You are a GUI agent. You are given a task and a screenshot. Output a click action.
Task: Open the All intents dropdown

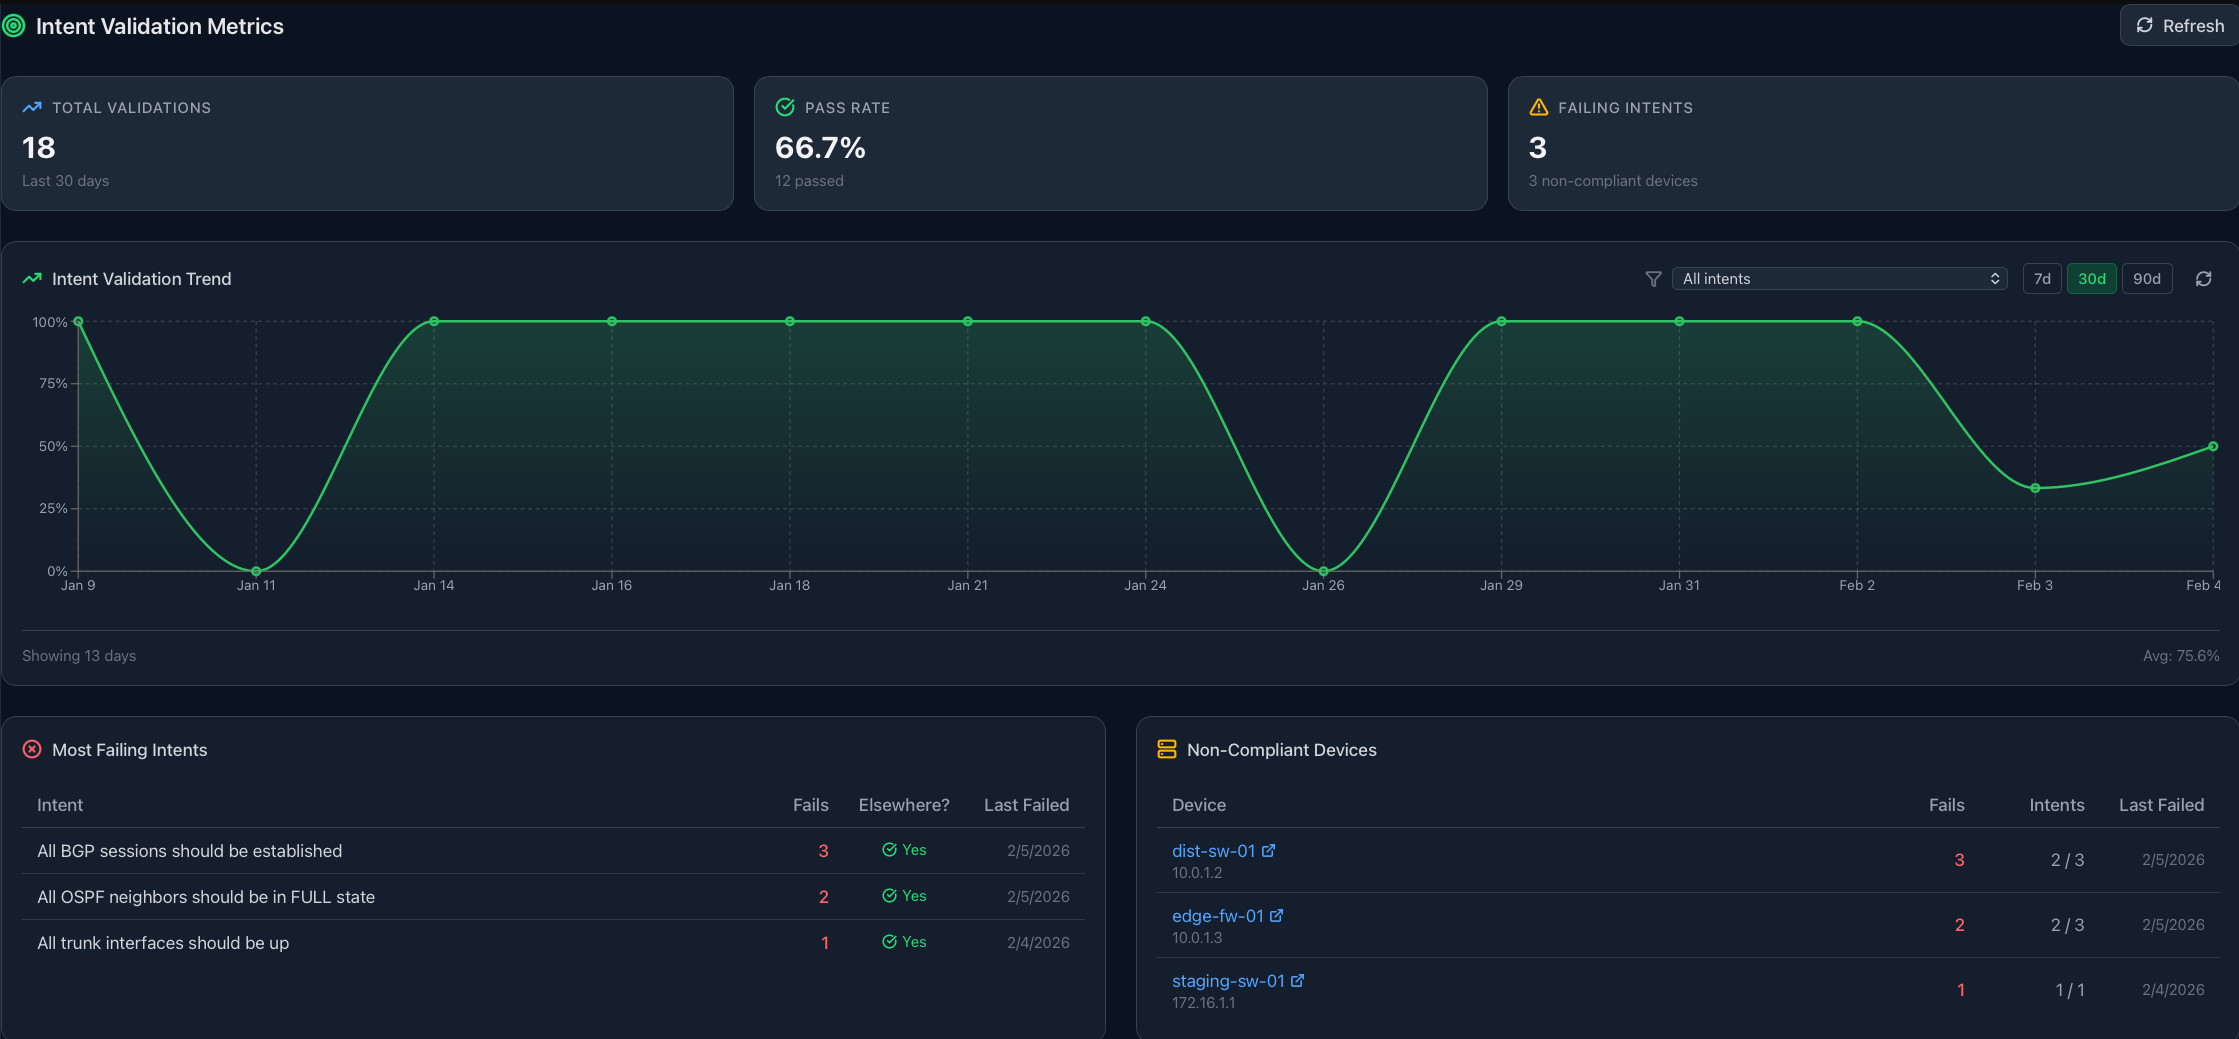[x=1840, y=278]
